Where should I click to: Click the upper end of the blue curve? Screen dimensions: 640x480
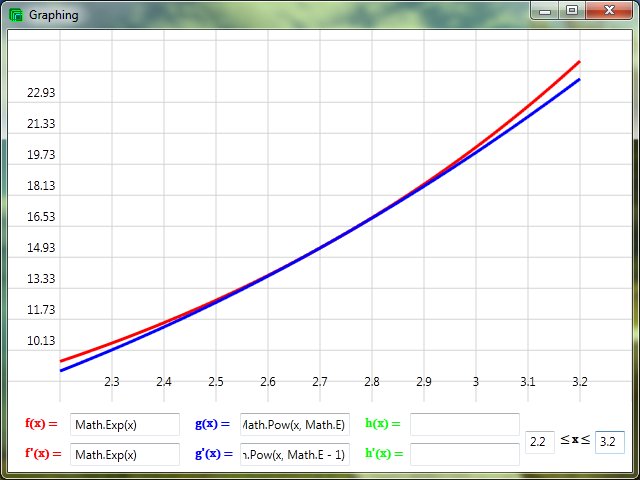(578, 80)
